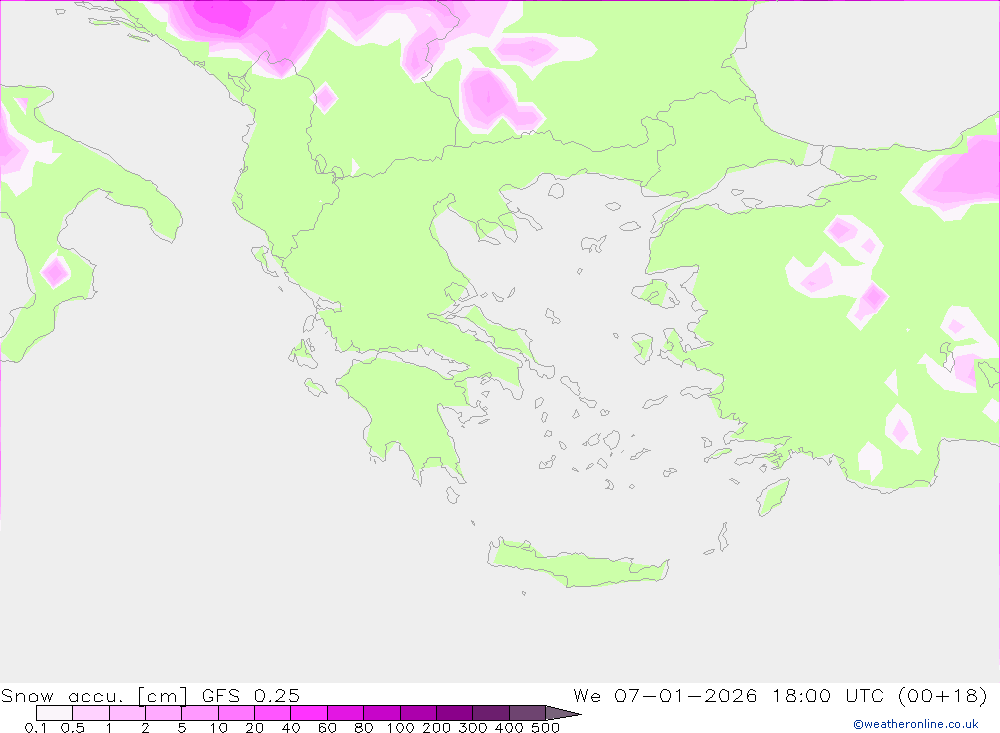This screenshot has height=733, width=1000.
Task: Click the '400' legend scale value
Action: coord(510,727)
